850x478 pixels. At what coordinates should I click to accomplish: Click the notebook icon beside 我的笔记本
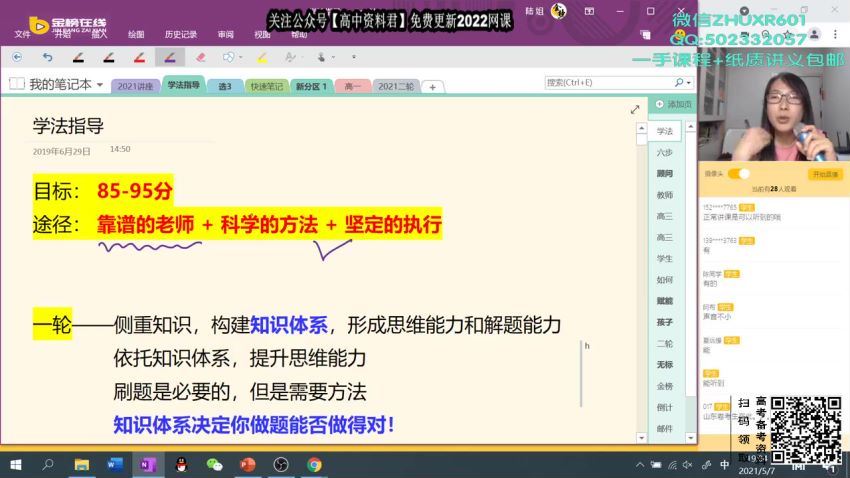[17, 84]
